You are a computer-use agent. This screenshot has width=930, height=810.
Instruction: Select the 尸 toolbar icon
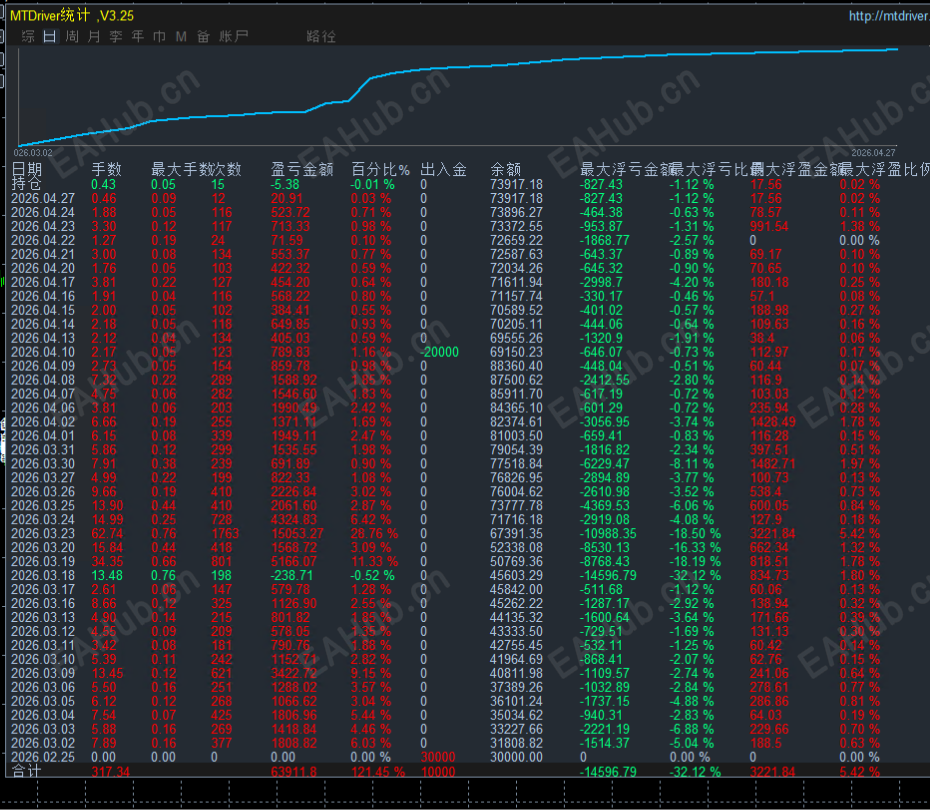pos(241,36)
